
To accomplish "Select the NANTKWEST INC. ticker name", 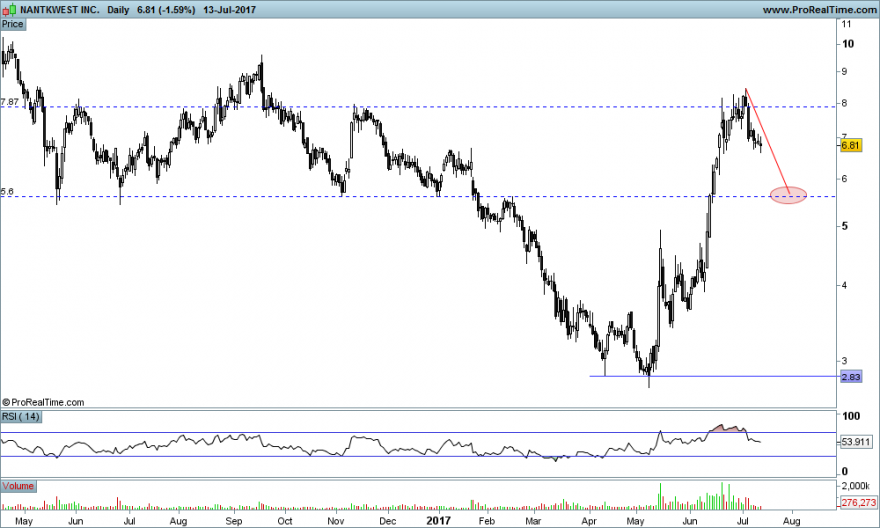I will pyautogui.click(x=59, y=10).
